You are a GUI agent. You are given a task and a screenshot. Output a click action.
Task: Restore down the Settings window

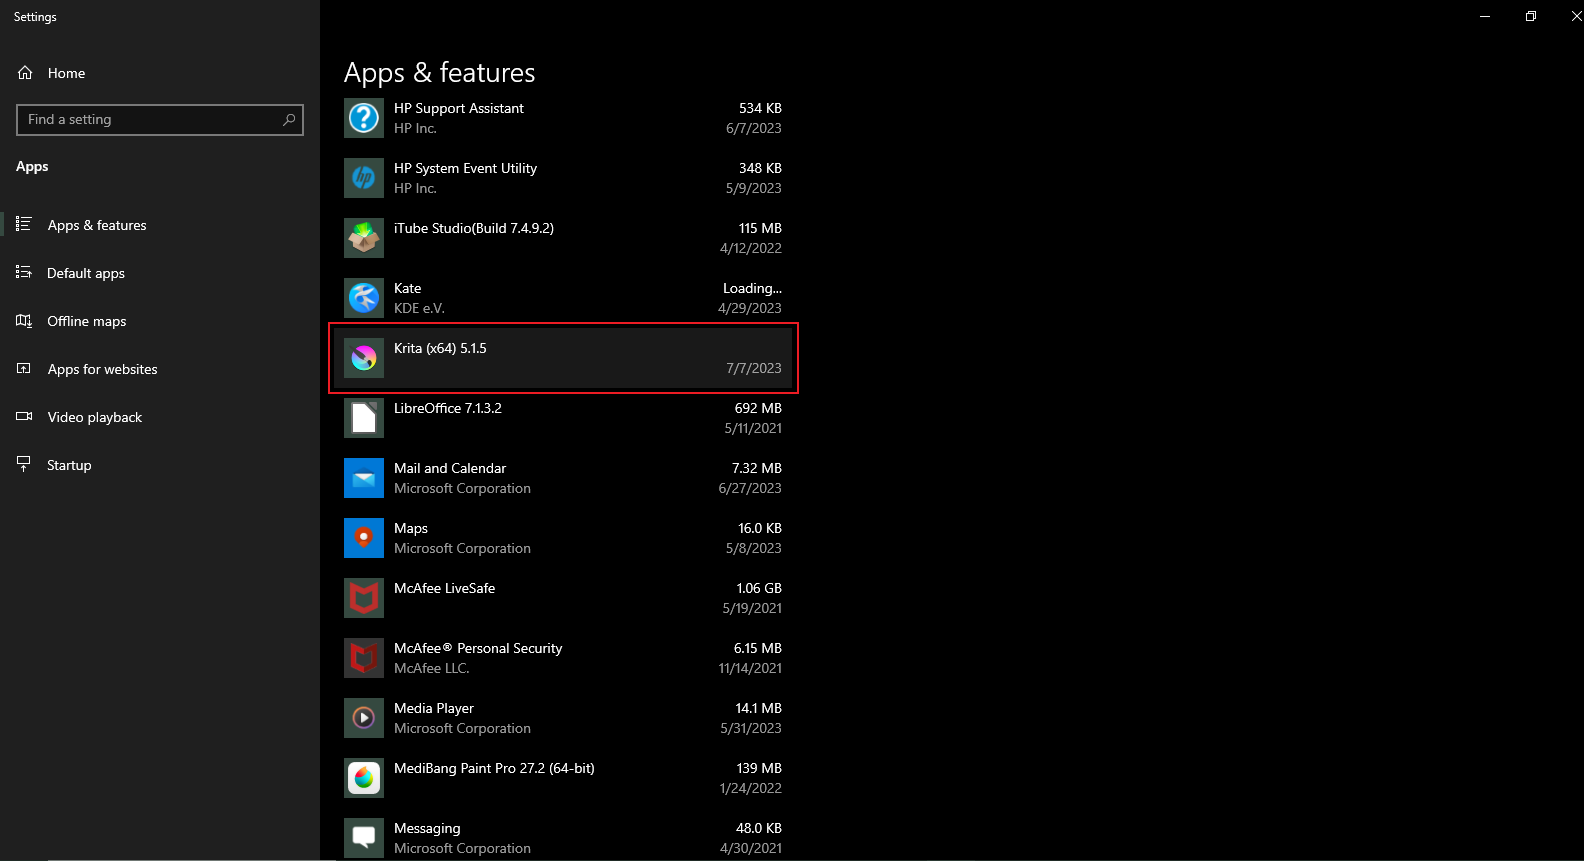point(1531,16)
